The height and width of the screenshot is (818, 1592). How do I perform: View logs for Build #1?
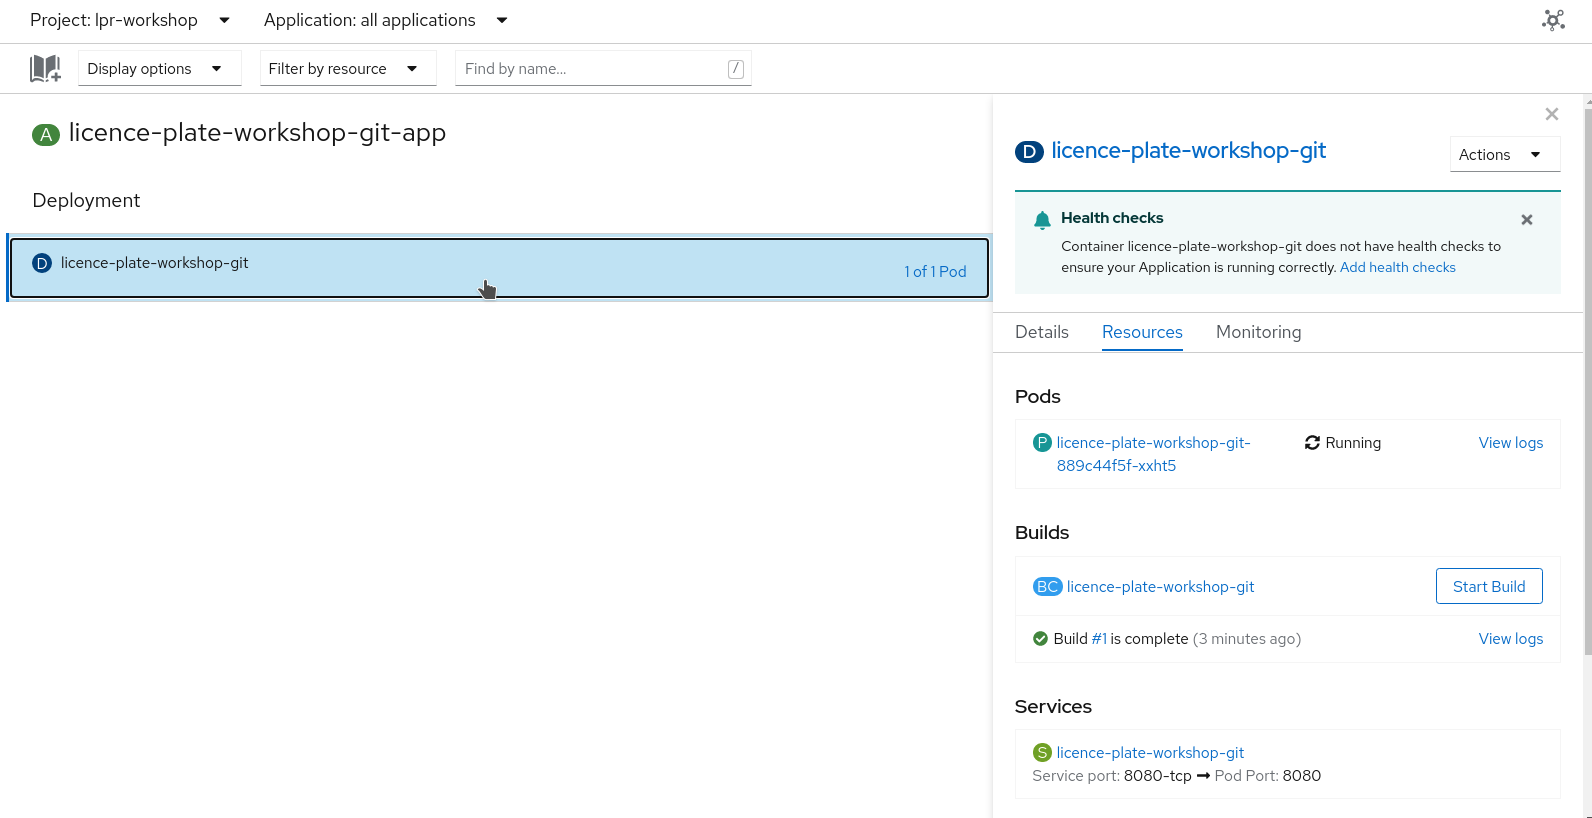(x=1511, y=639)
